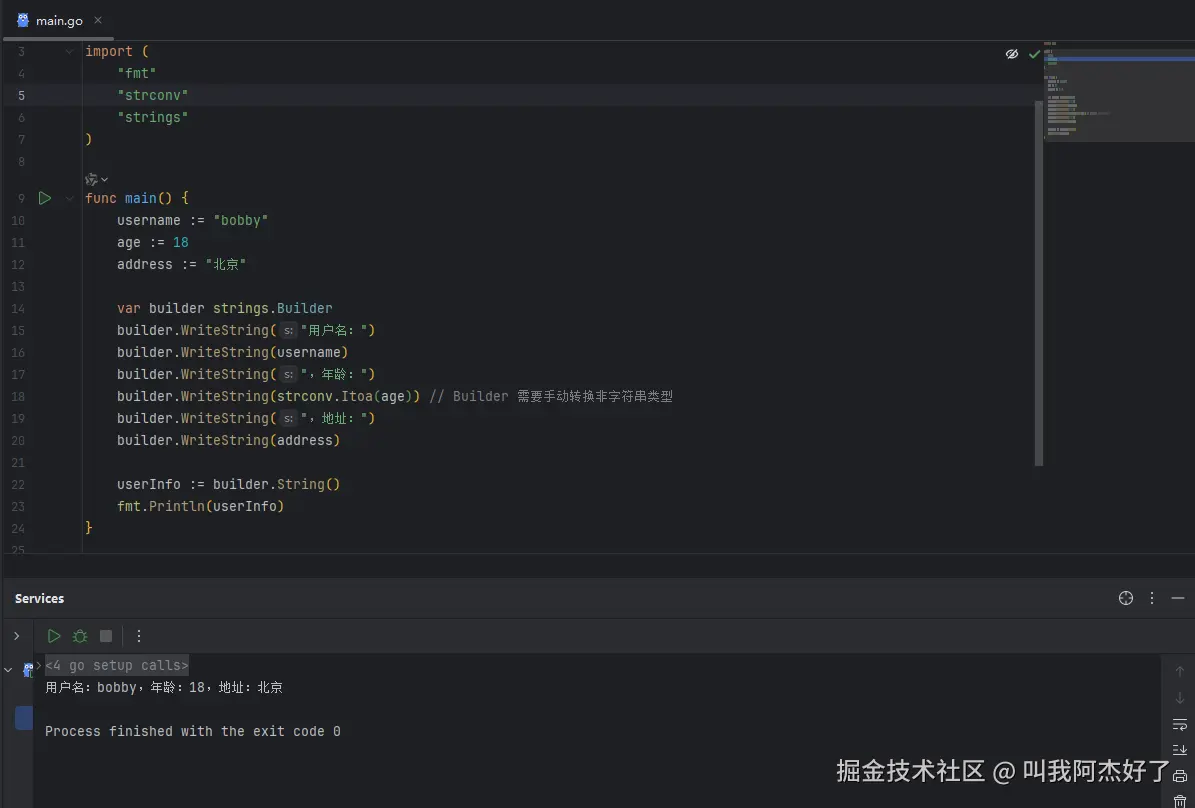Run main using the gutter play icon

[45, 198]
